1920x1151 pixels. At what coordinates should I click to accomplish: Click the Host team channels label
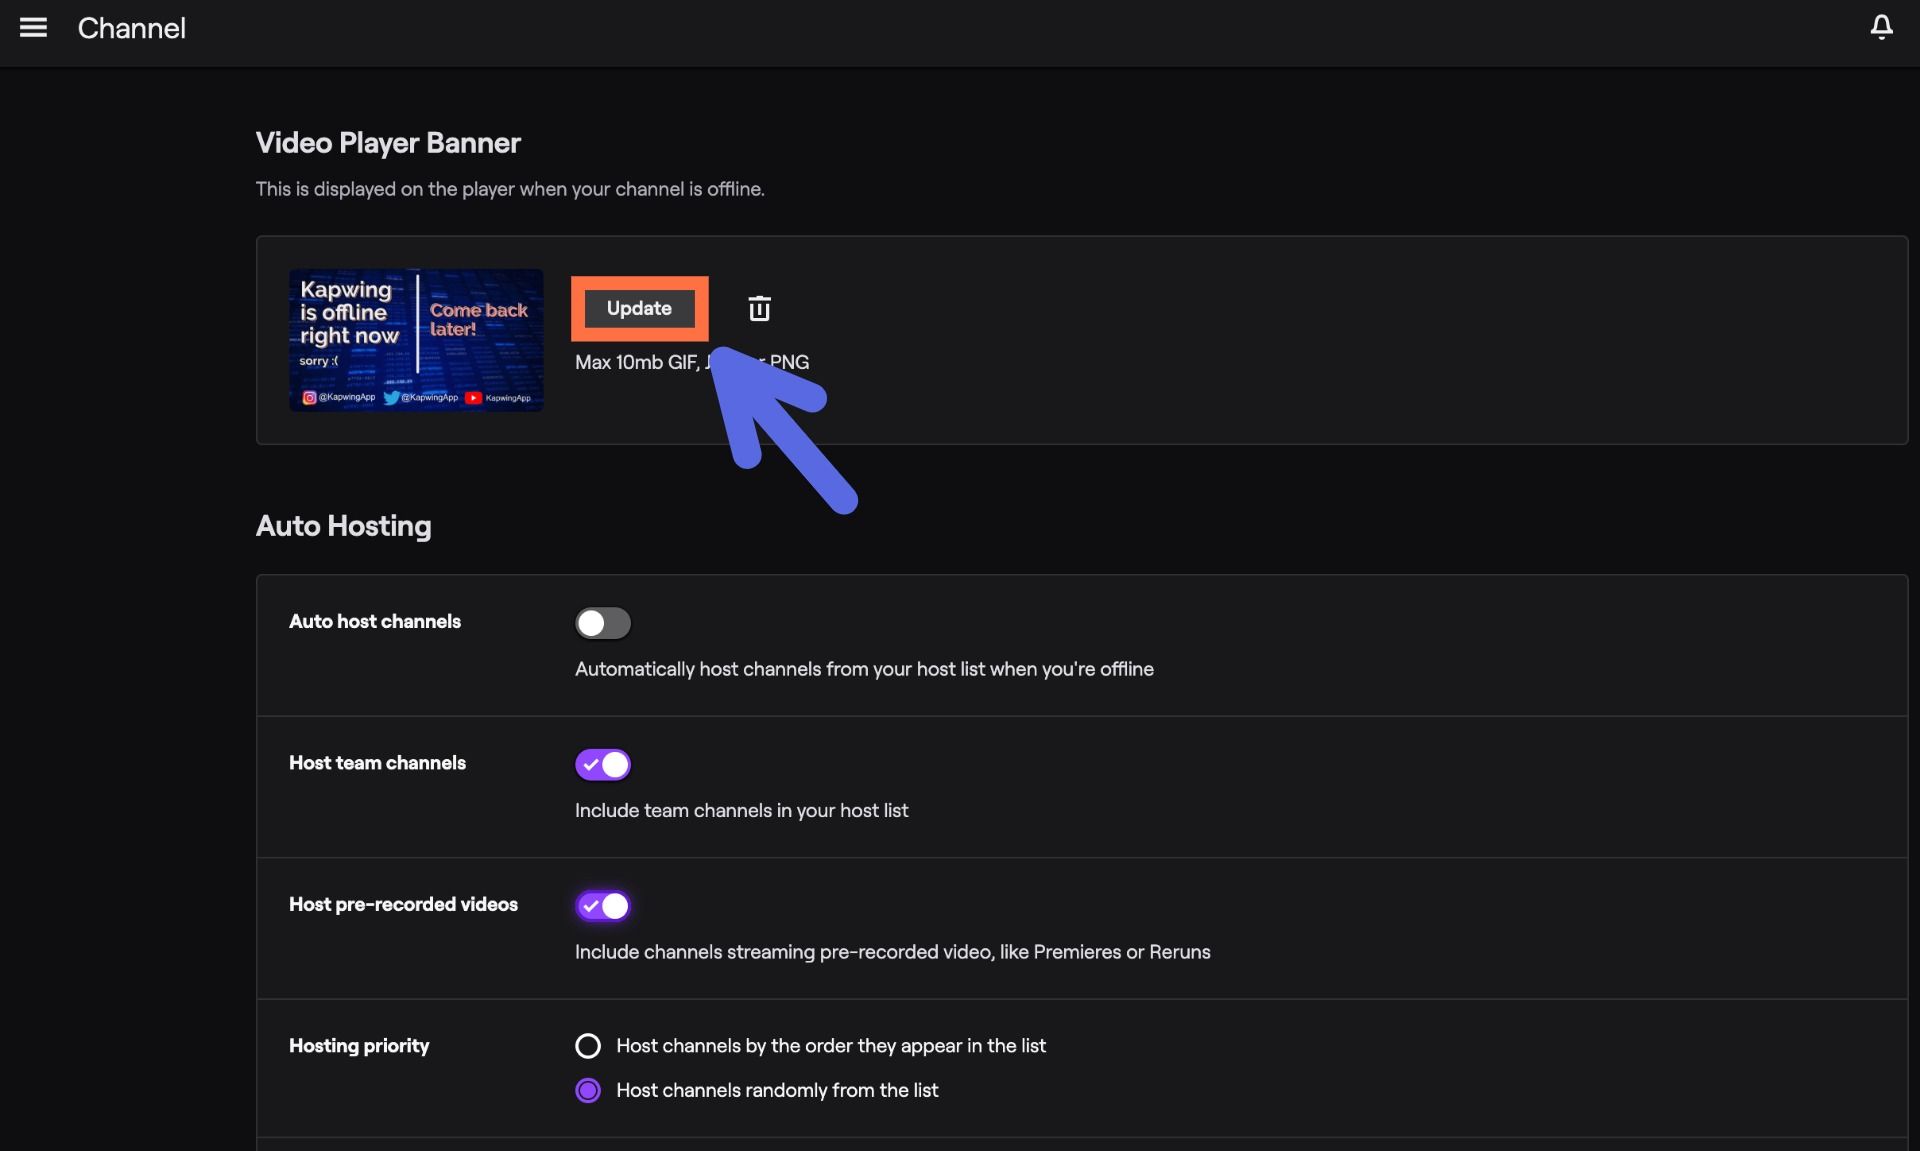(377, 763)
